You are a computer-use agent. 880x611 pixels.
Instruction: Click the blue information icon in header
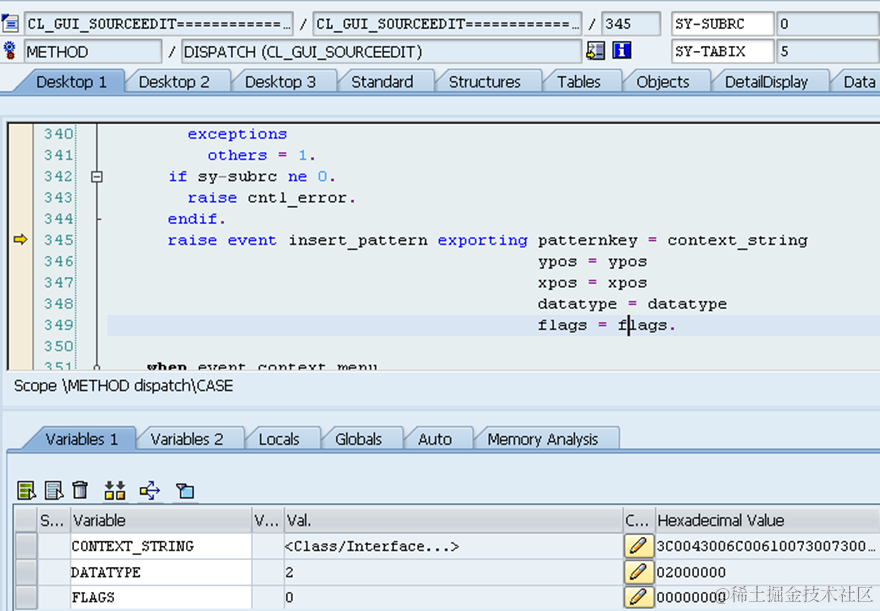(x=621, y=50)
